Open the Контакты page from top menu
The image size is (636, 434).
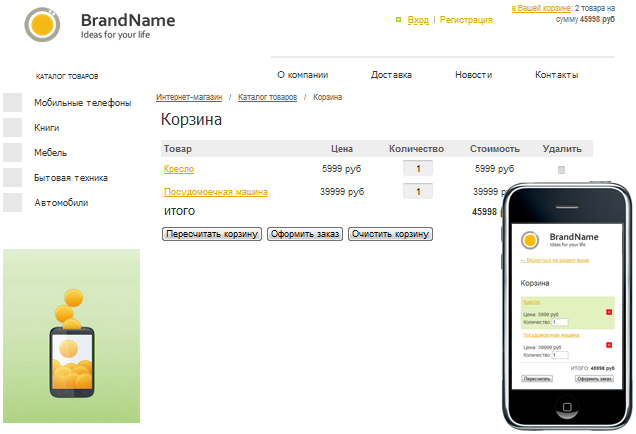[556, 75]
